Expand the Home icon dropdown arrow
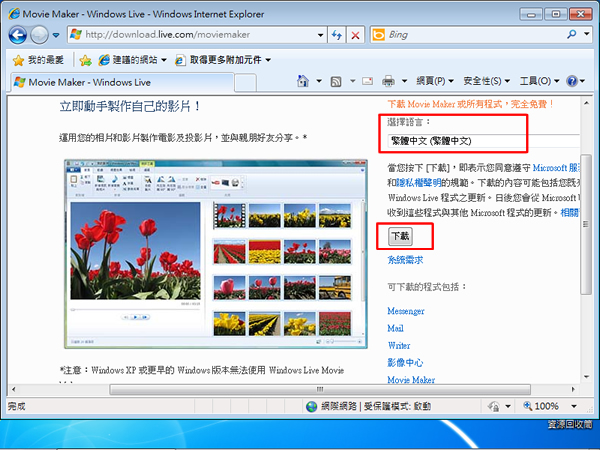Screen dimensions: 600x450 pyautogui.click(x=319, y=81)
